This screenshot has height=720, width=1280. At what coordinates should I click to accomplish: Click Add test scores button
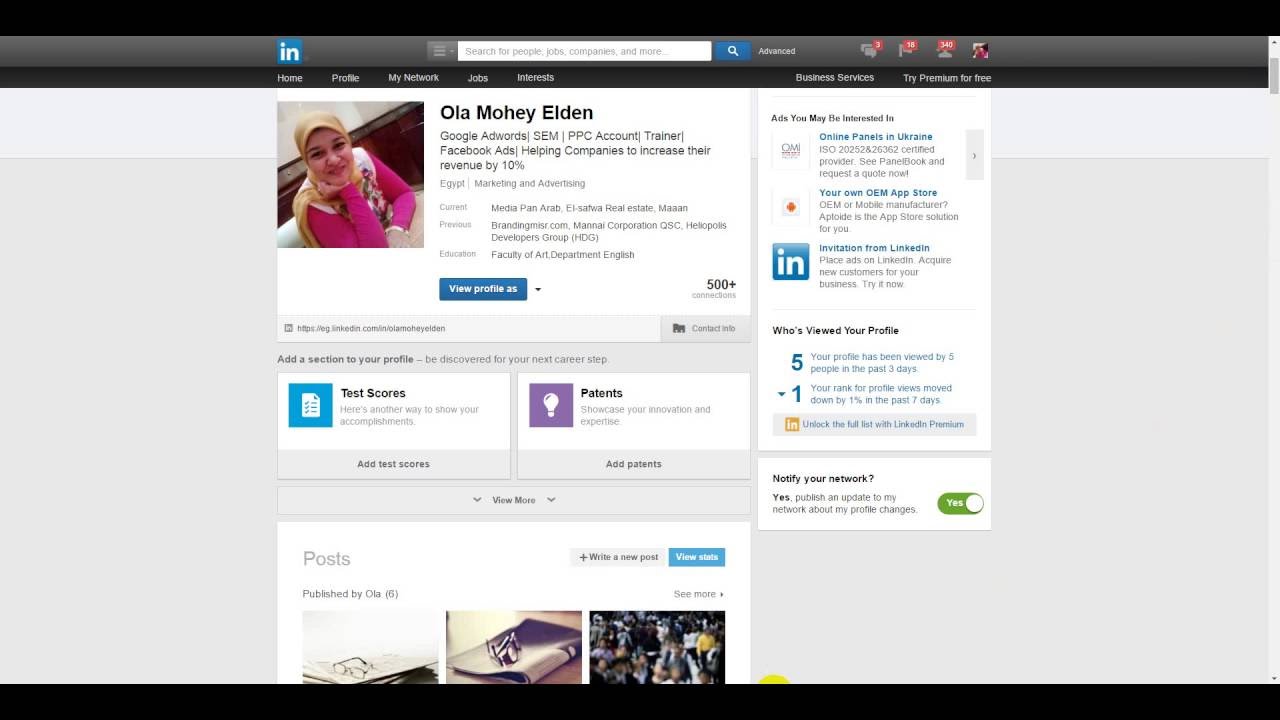point(393,464)
